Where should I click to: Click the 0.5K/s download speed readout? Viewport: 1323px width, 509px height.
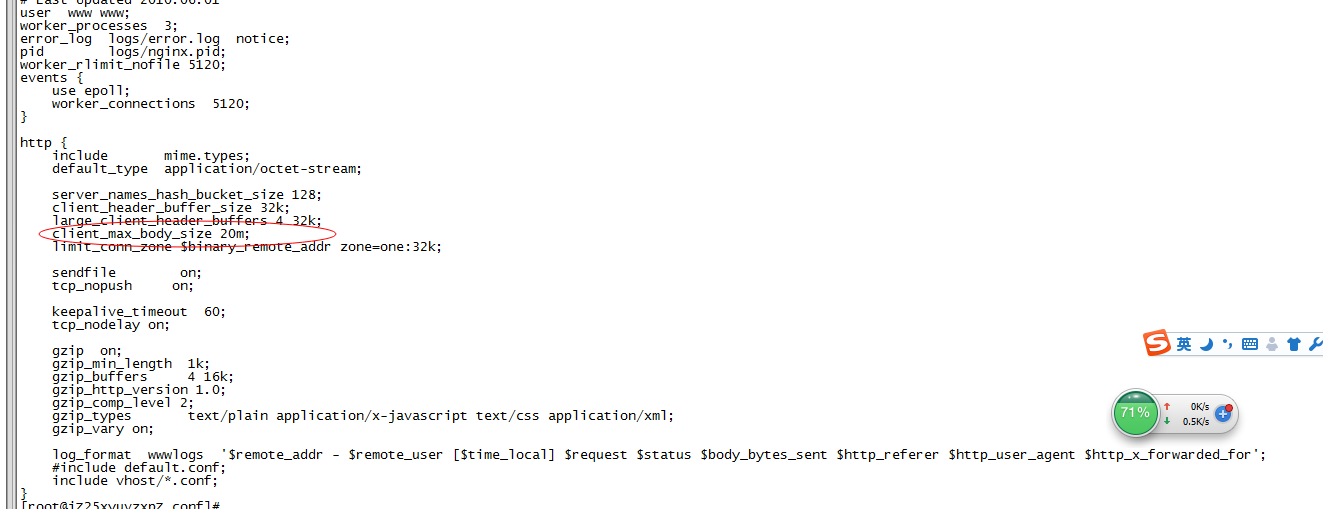click(x=1196, y=422)
